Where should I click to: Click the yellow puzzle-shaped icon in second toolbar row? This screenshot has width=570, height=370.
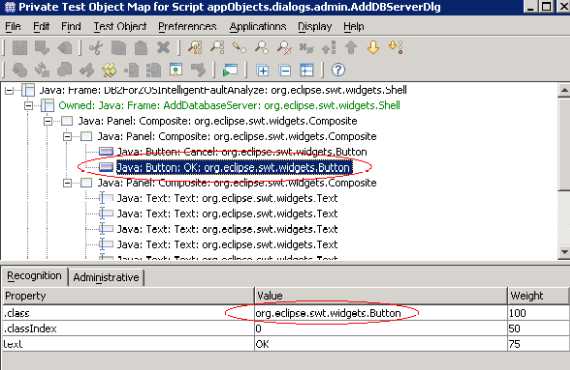pos(109,70)
